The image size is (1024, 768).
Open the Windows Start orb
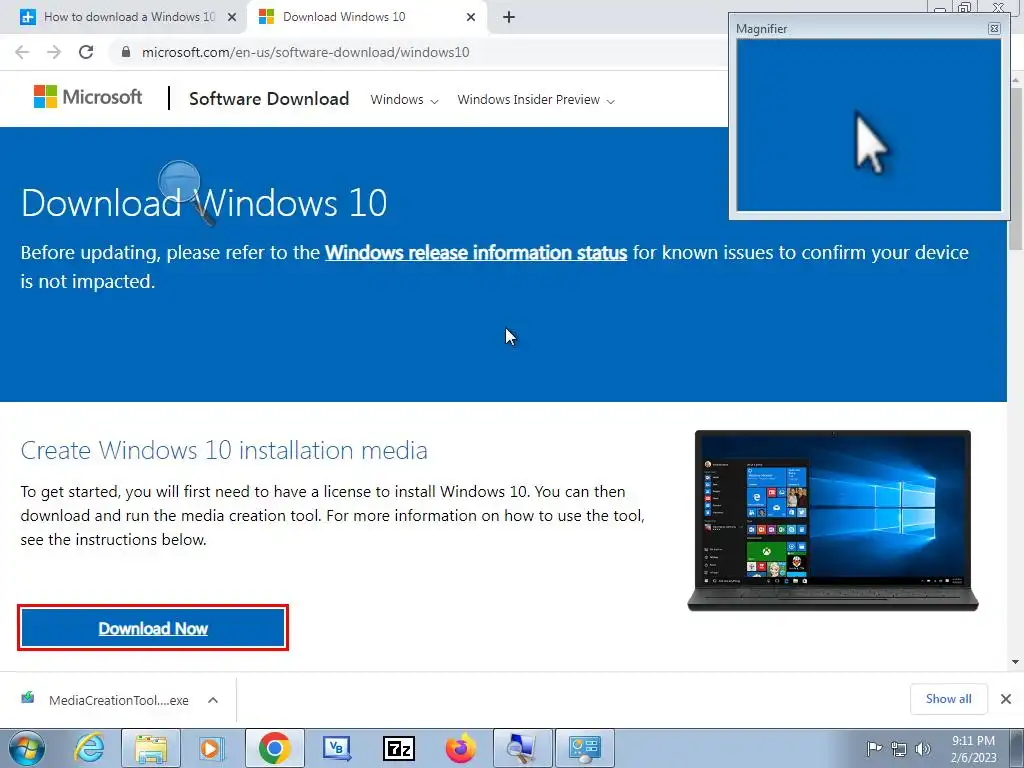click(x=27, y=748)
